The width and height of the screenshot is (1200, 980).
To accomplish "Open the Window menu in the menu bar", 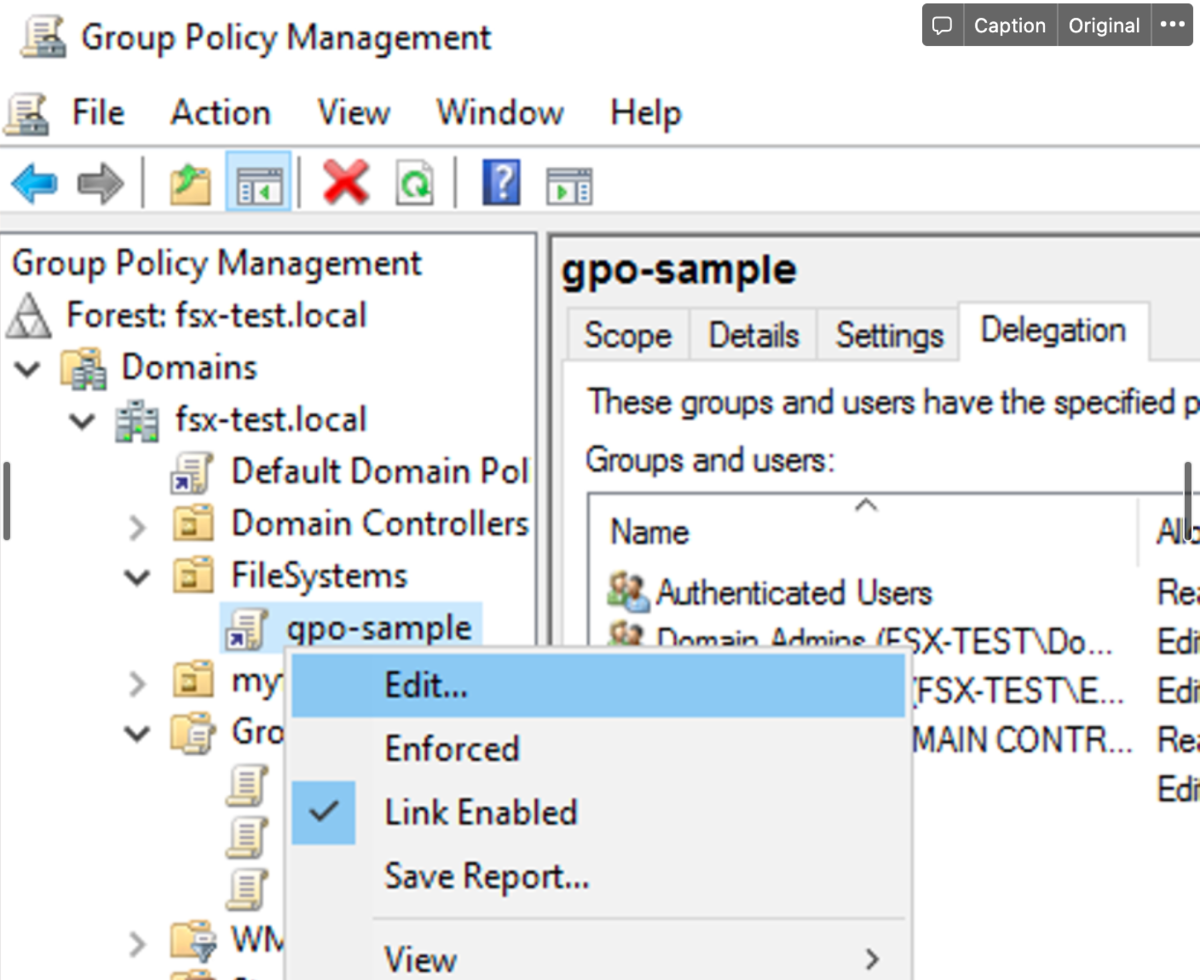I will pos(500,112).
